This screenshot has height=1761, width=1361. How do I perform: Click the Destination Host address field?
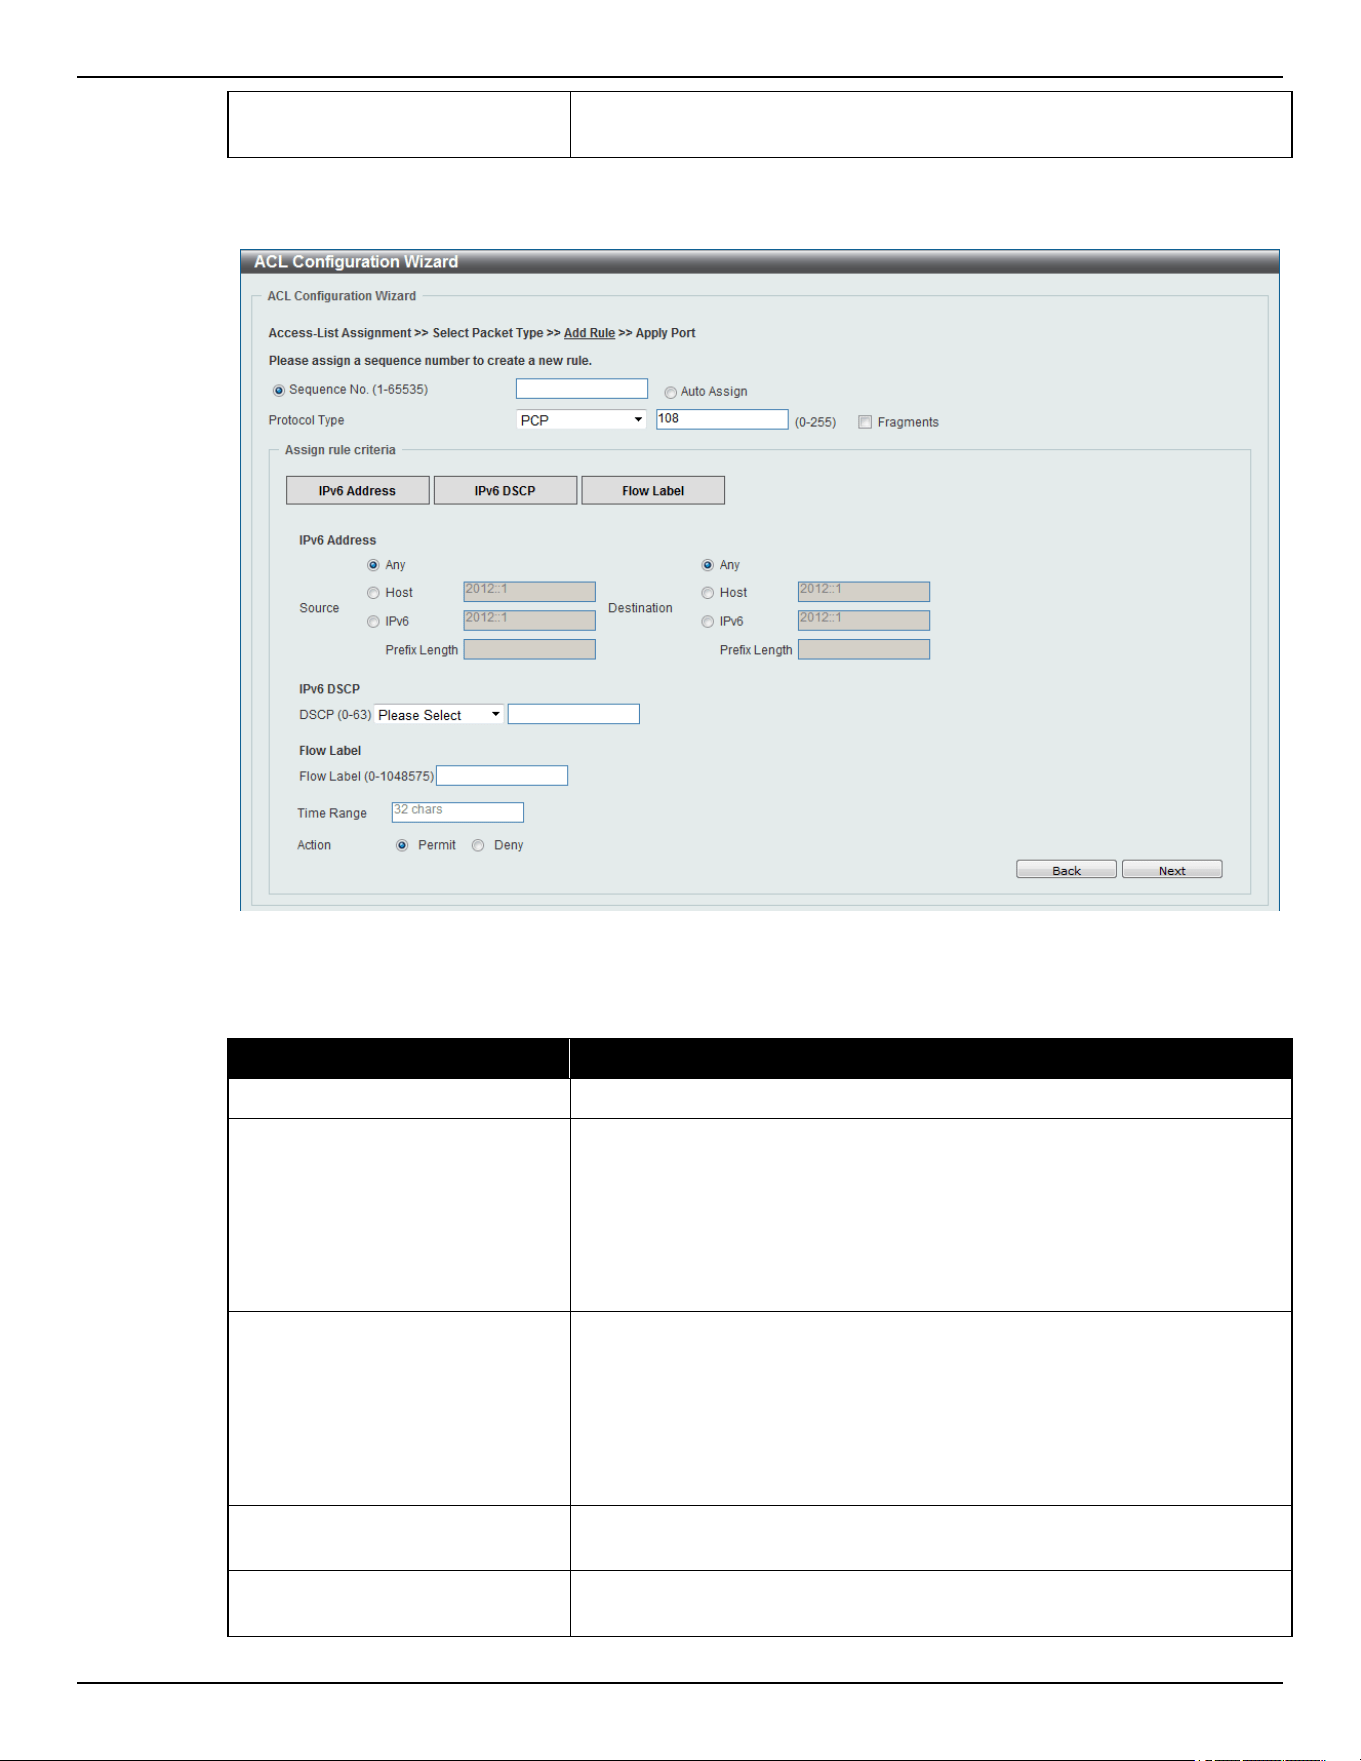864,592
